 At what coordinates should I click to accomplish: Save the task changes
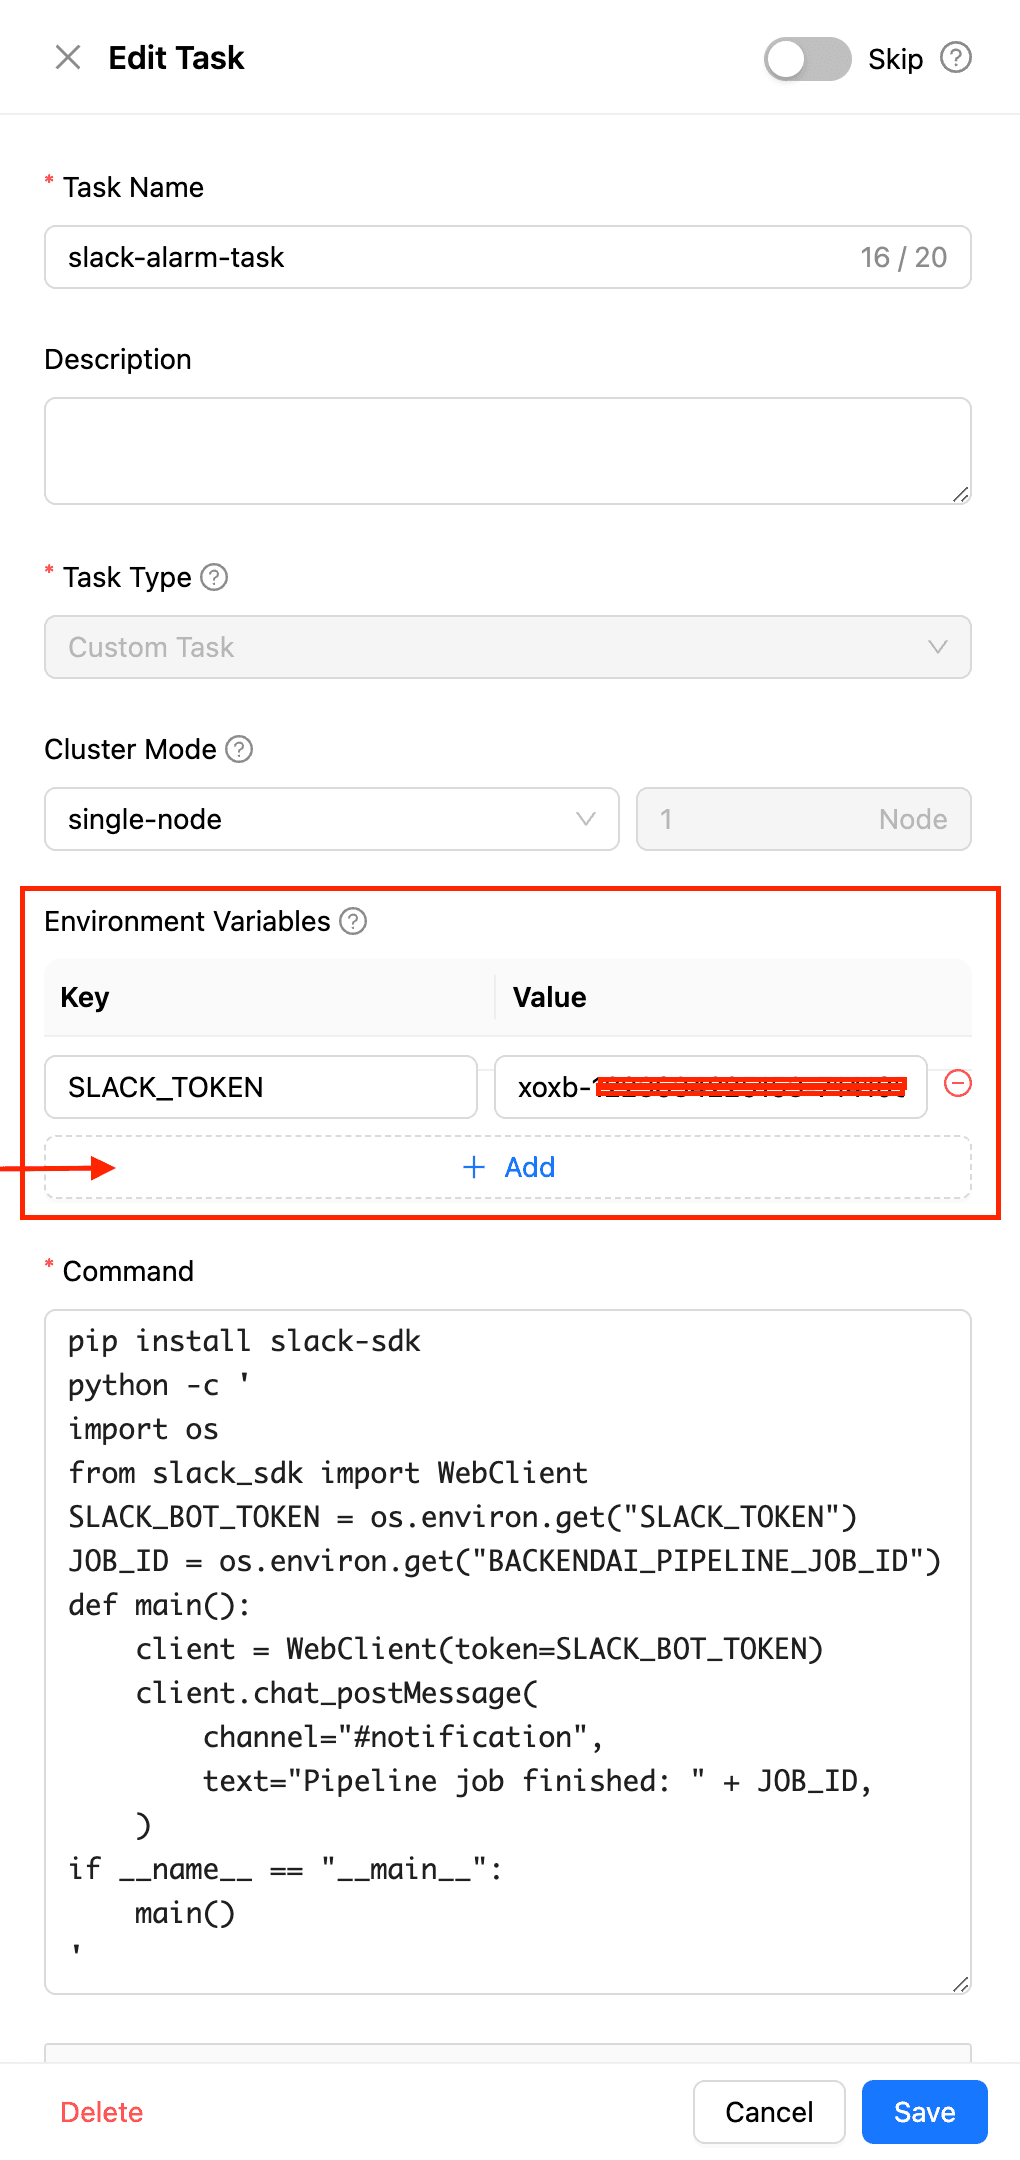point(925,2112)
